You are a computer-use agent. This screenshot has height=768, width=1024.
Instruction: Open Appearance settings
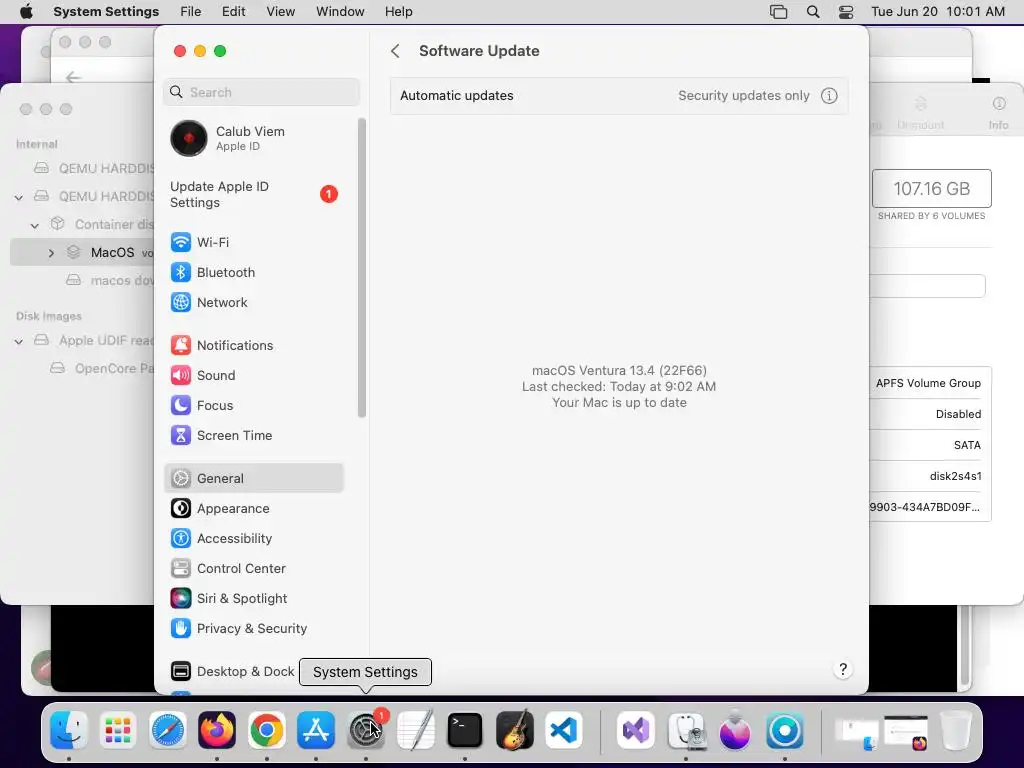pyautogui.click(x=255, y=509)
